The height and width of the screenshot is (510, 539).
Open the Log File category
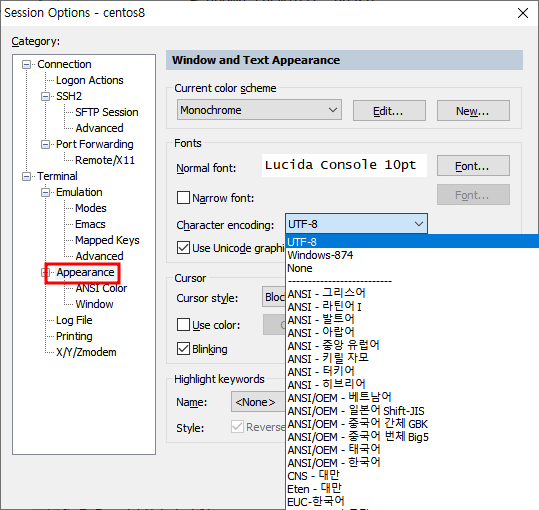[74, 320]
